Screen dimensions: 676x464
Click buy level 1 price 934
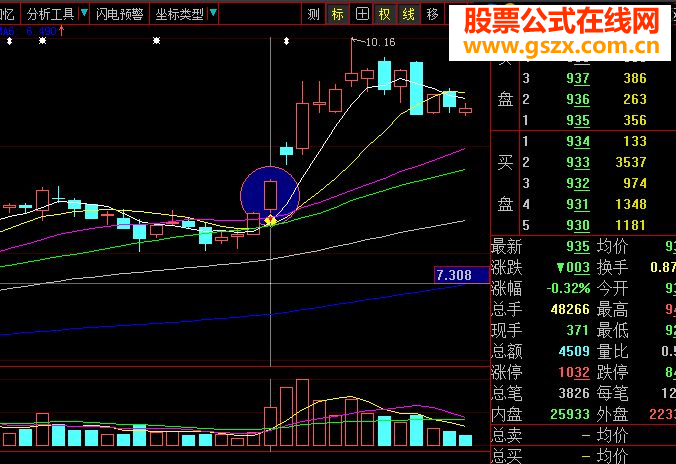click(578, 141)
